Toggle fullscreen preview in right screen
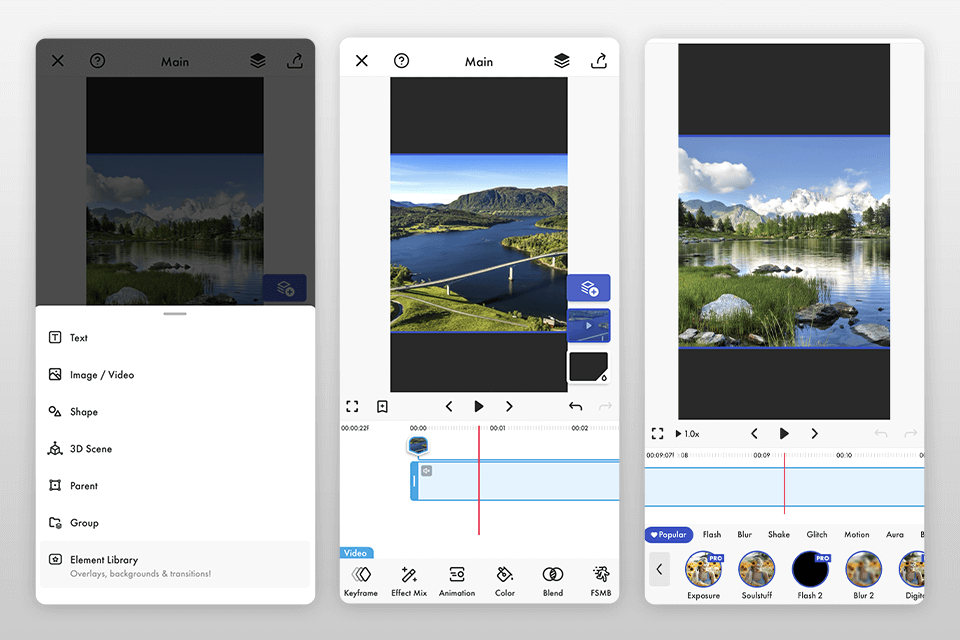This screenshot has height=640, width=960. point(658,434)
